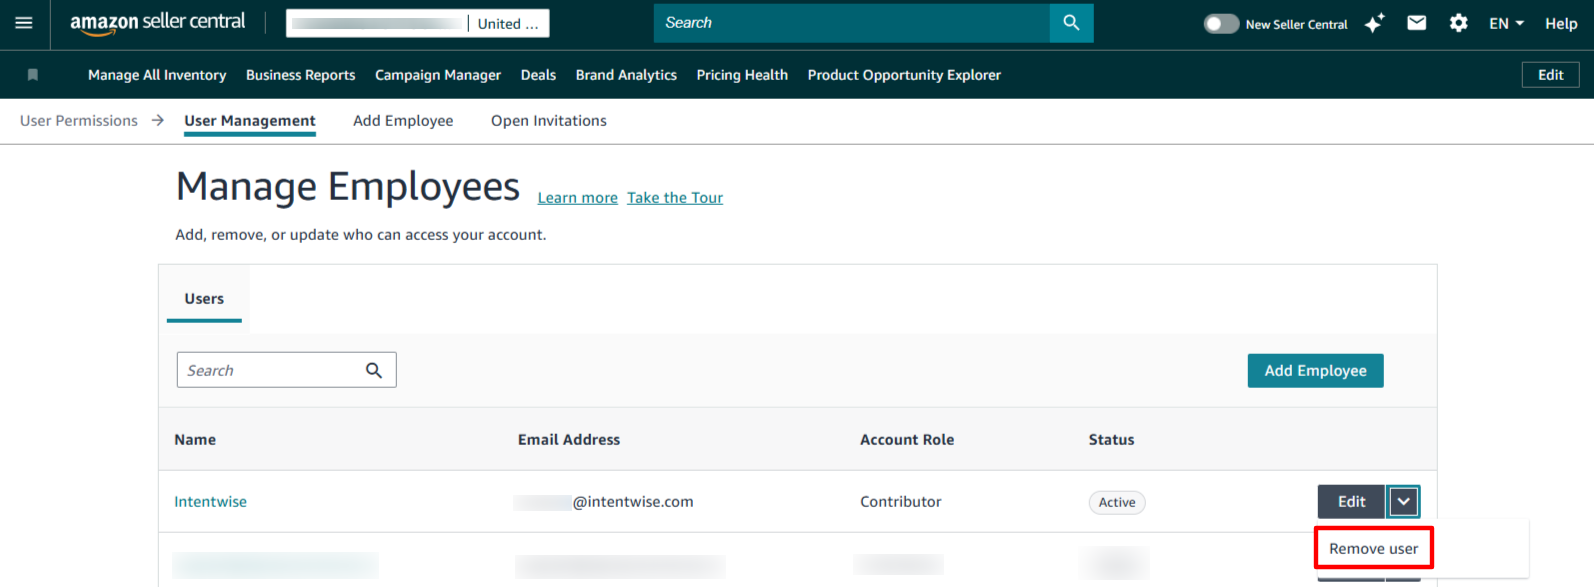
Task: Click the users Search input field
Action: (270, 370)
